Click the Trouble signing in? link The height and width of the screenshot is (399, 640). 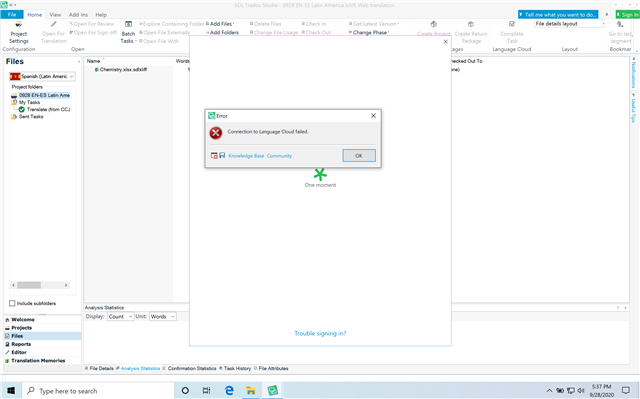click(320, 333)
